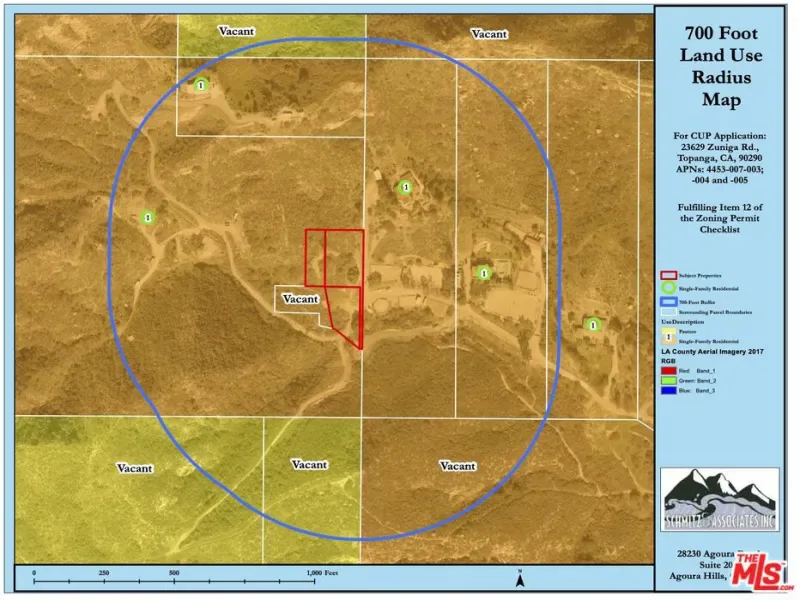Click the blue 700-Foot Buffer legend symbol
Image resolution: width=800 pixels, height=600 pixels.
[667, 300]
